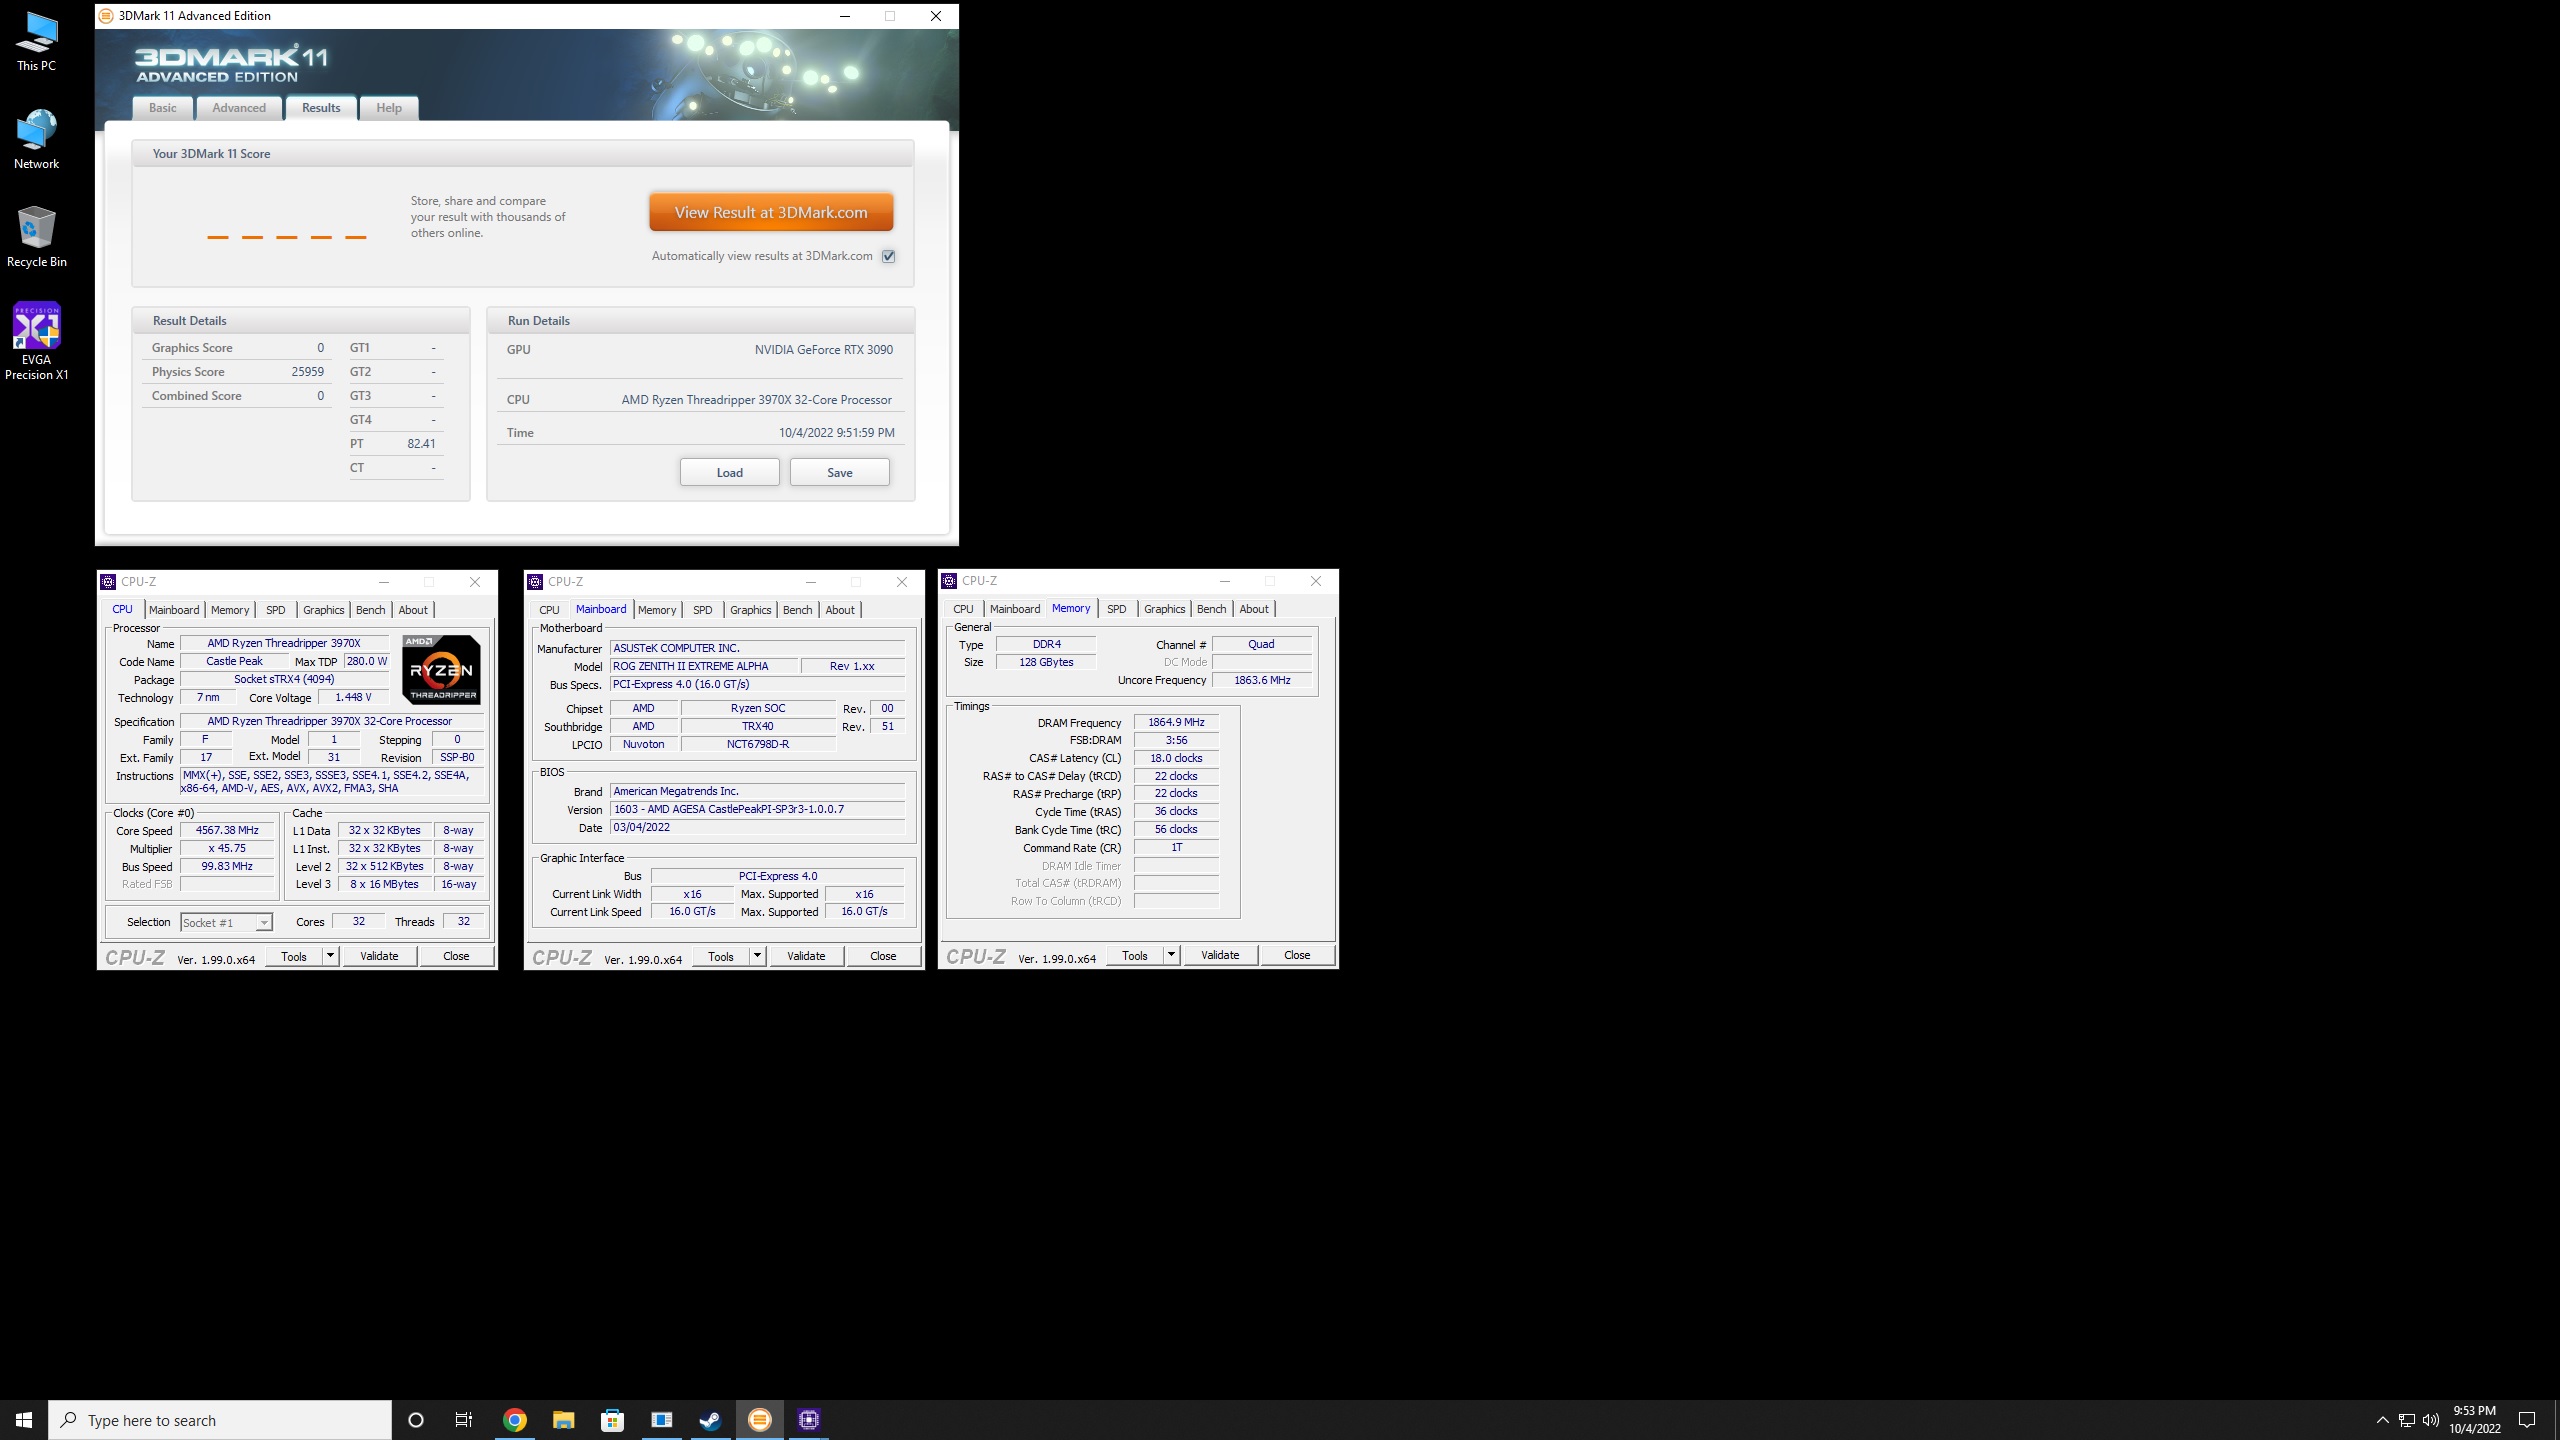Screen dimensions: 2560x1440
Task: Open Graphics tab in Mainboard CPU-Z window
Action: 750,610
